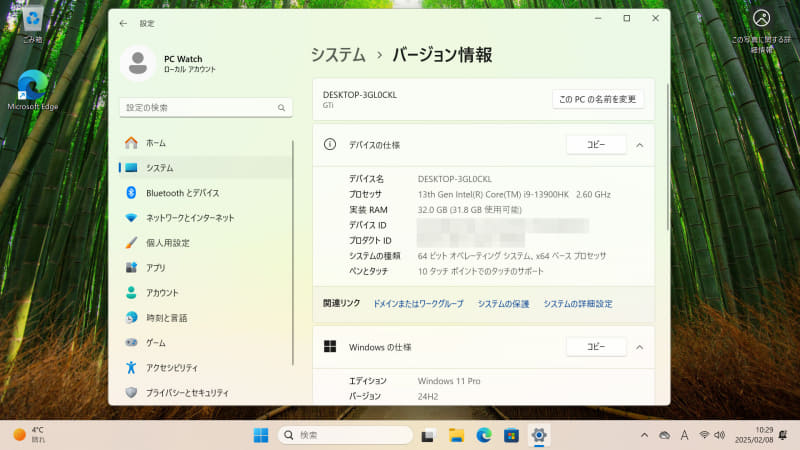Viewport: 800px width, 450px height.
Task: Copy the デバイスの仕様 details
Action: (596, 145)
